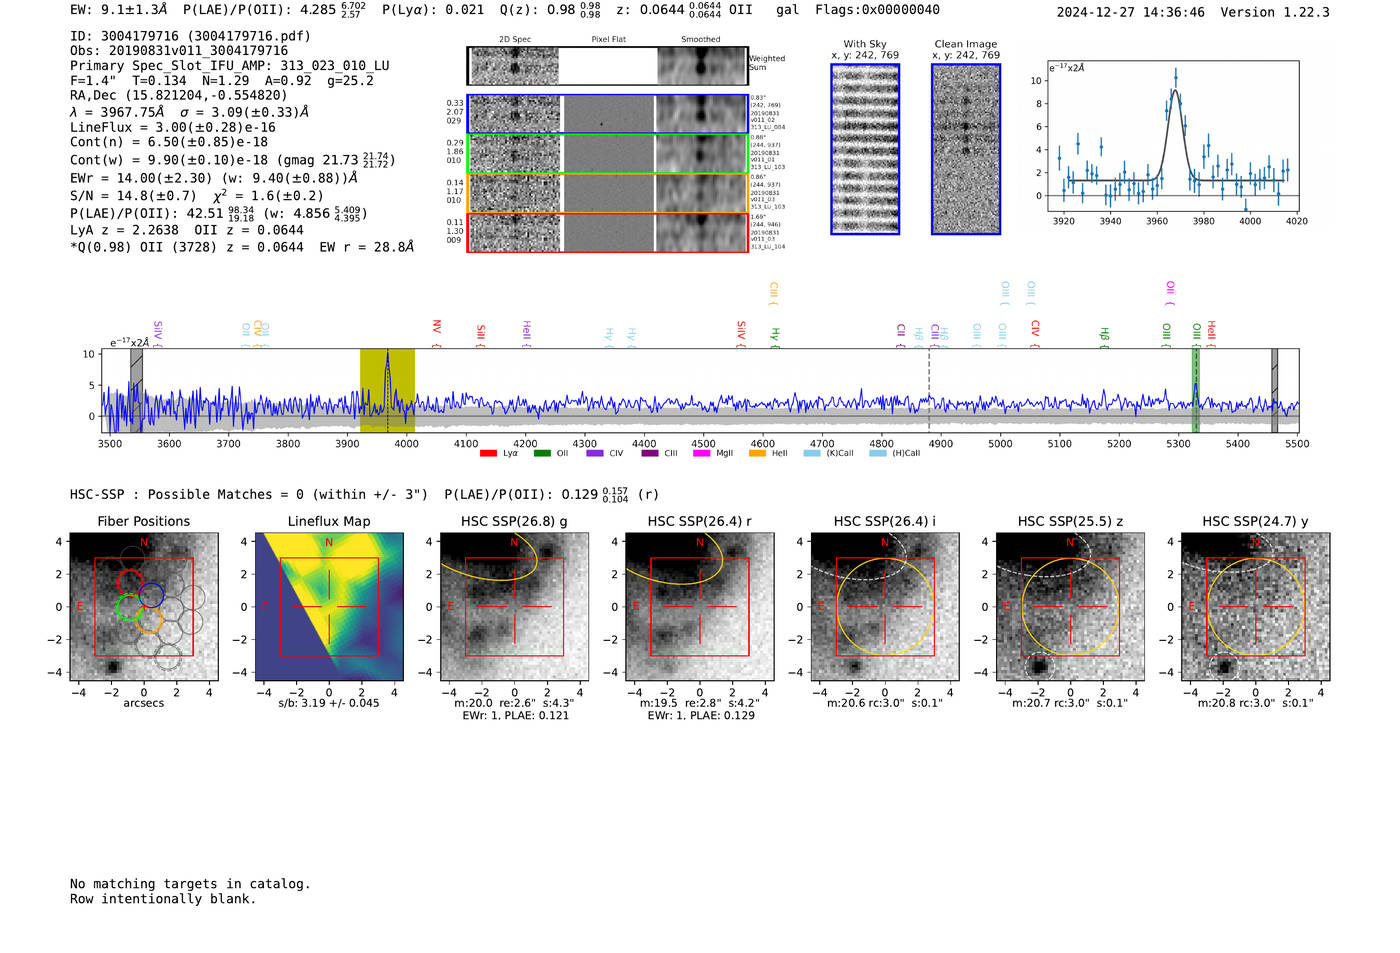The width and height of the screenshot is (1400, 953).
Task: Open the green-bordered fiber 2D spectrum row
Action: (x=607, y=153)
